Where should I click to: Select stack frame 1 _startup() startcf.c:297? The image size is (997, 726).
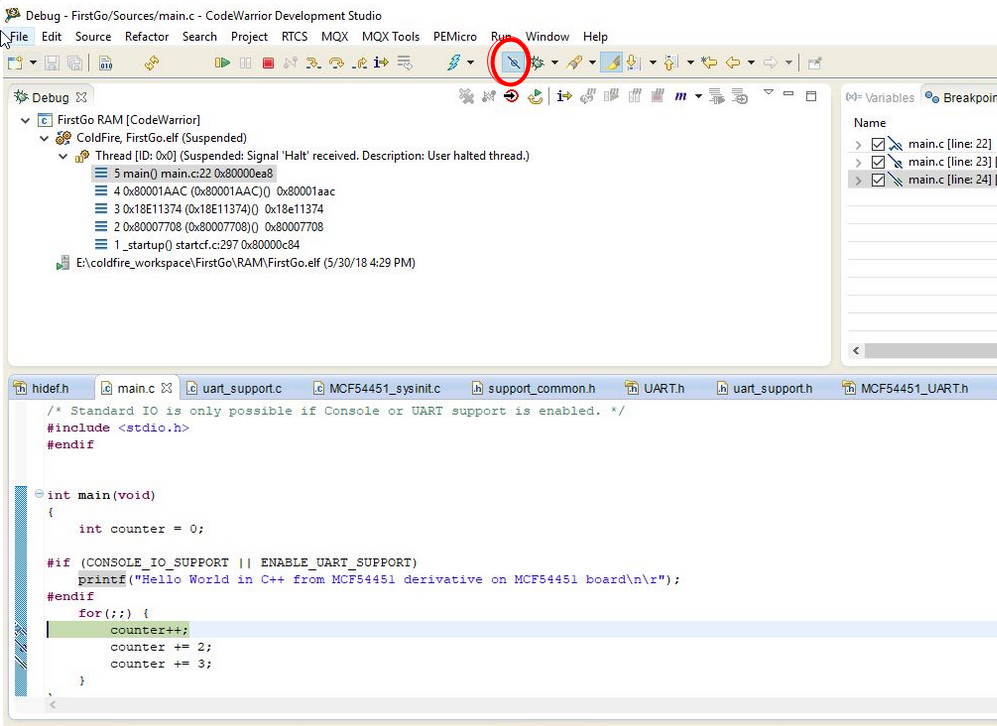(197, 245)
